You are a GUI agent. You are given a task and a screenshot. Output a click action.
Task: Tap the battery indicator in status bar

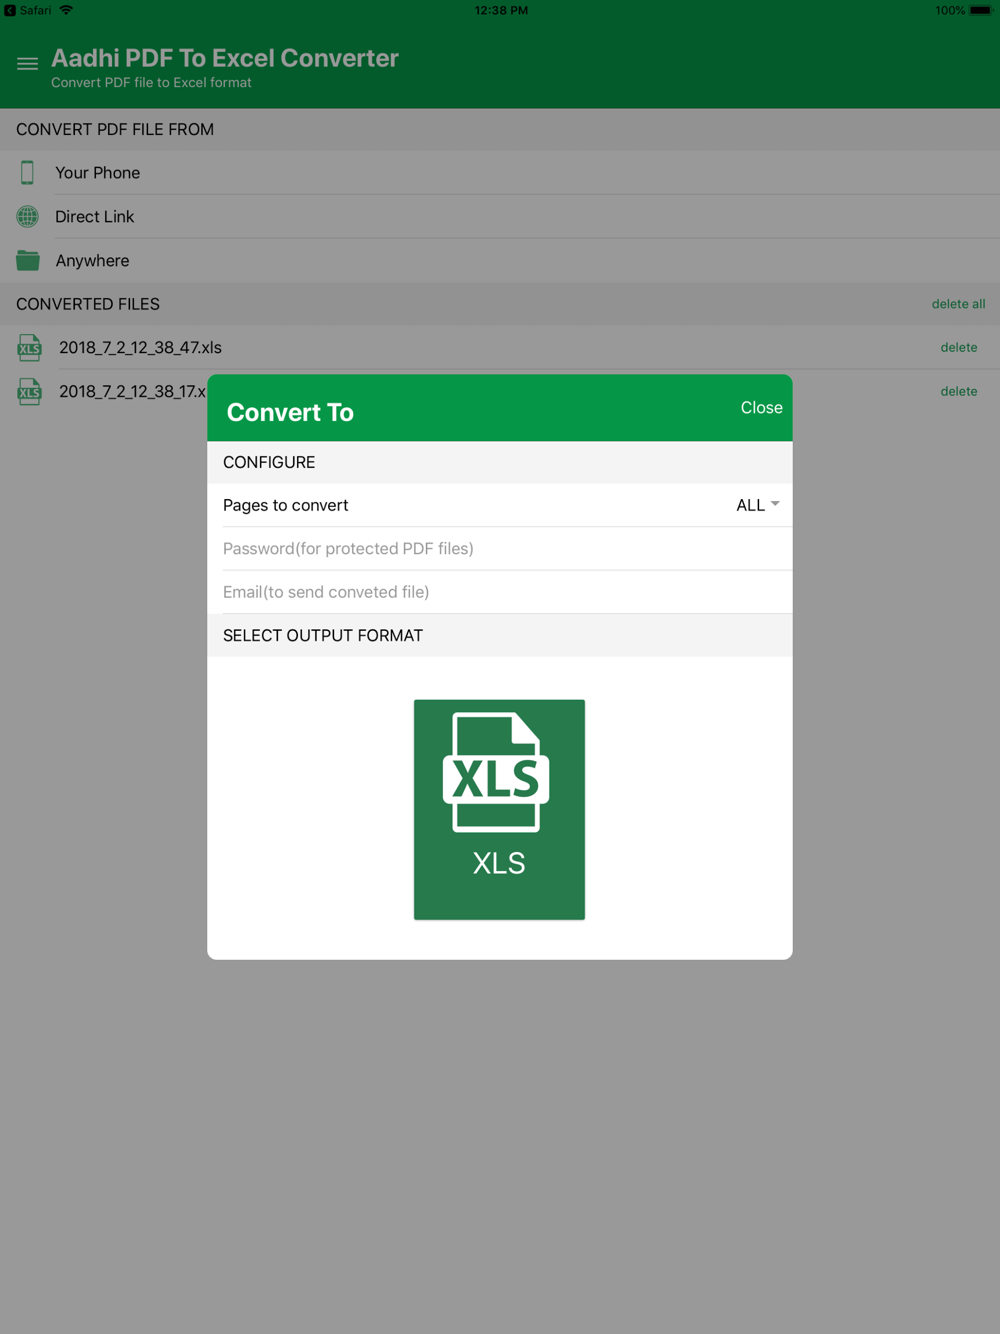coord(980,10)
